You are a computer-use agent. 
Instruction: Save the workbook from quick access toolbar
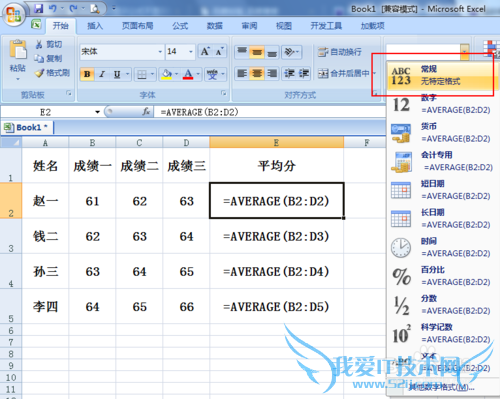click(38, 8)
